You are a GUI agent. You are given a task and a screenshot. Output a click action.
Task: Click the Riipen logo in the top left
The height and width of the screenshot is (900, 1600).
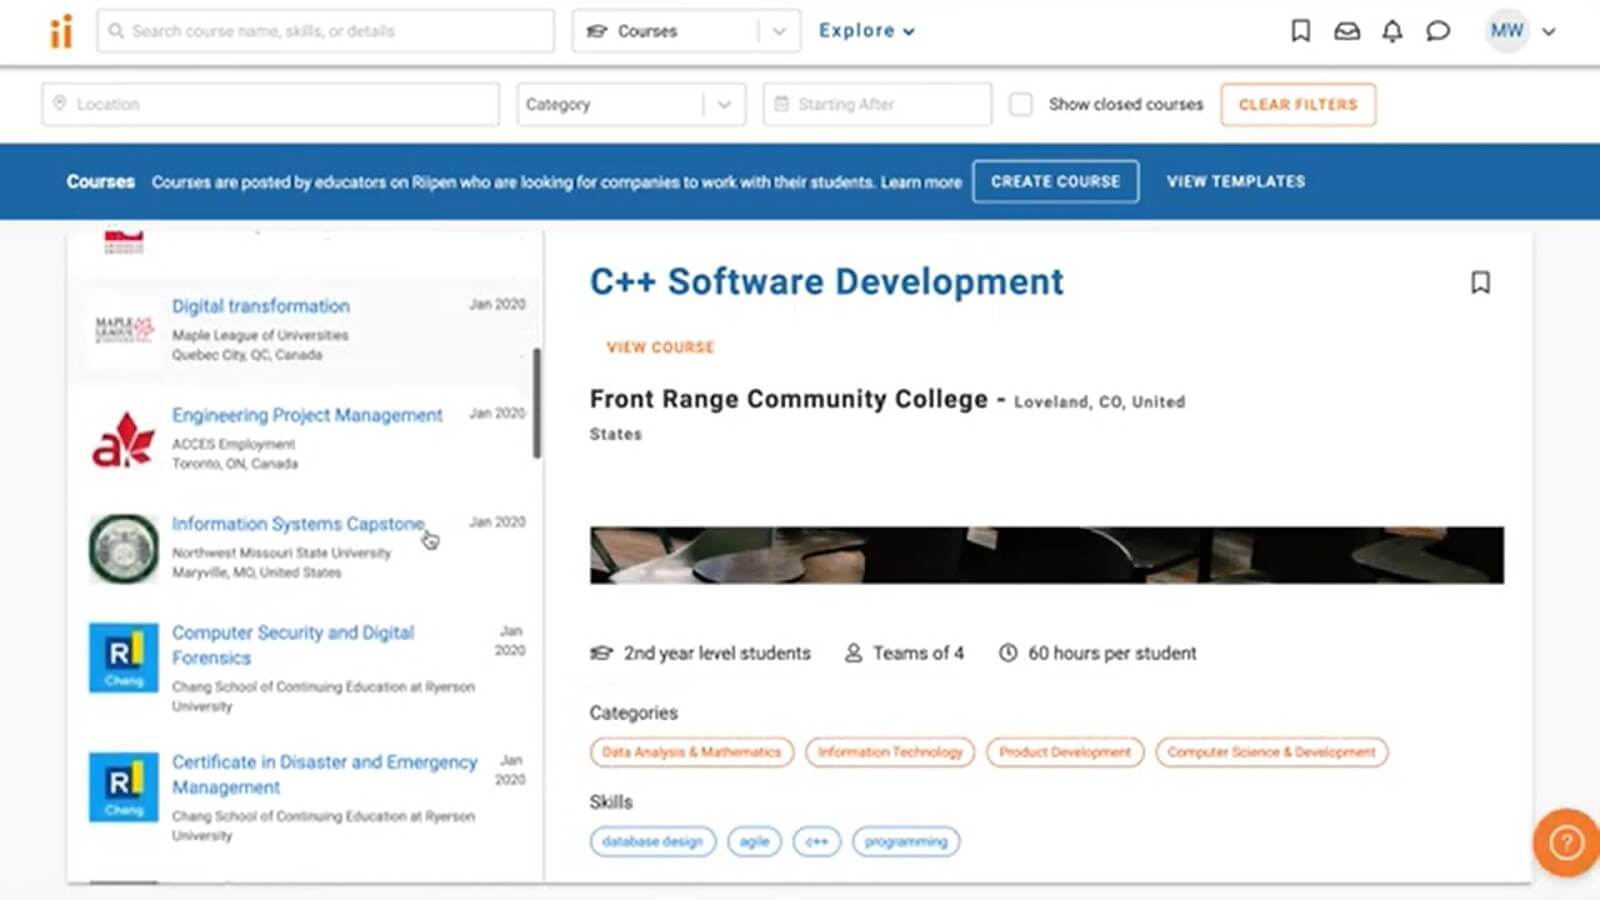[60, 31]
